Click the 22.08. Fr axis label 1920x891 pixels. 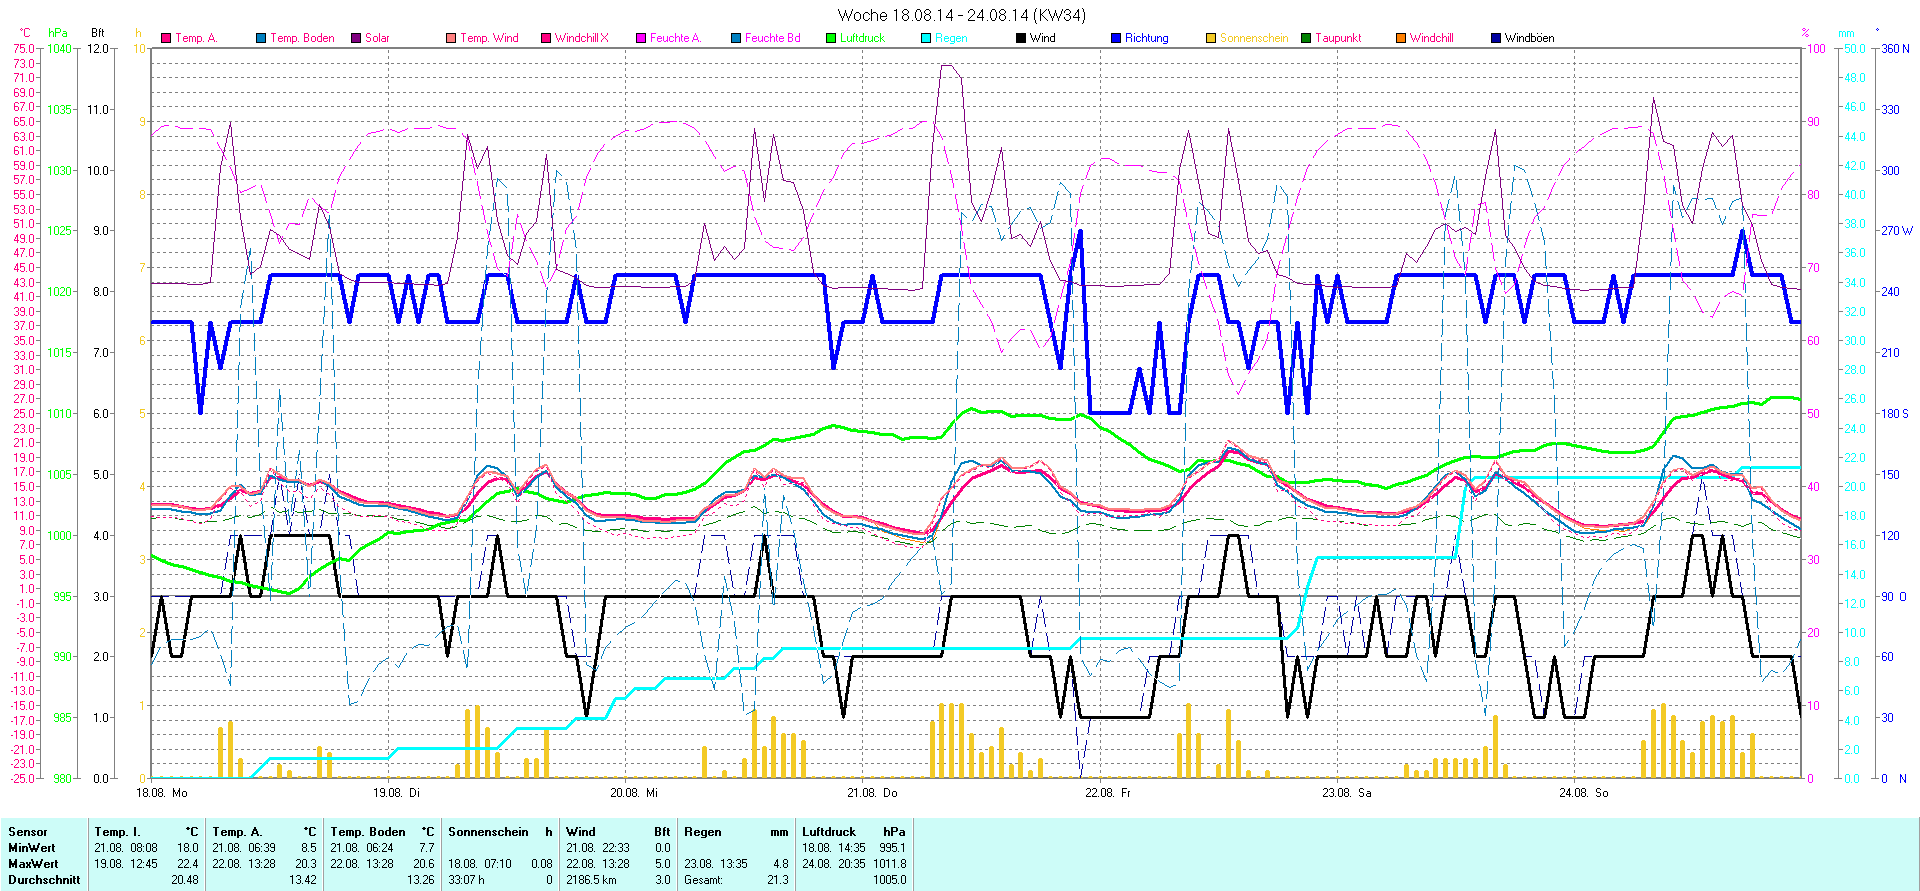(1109, 793)
